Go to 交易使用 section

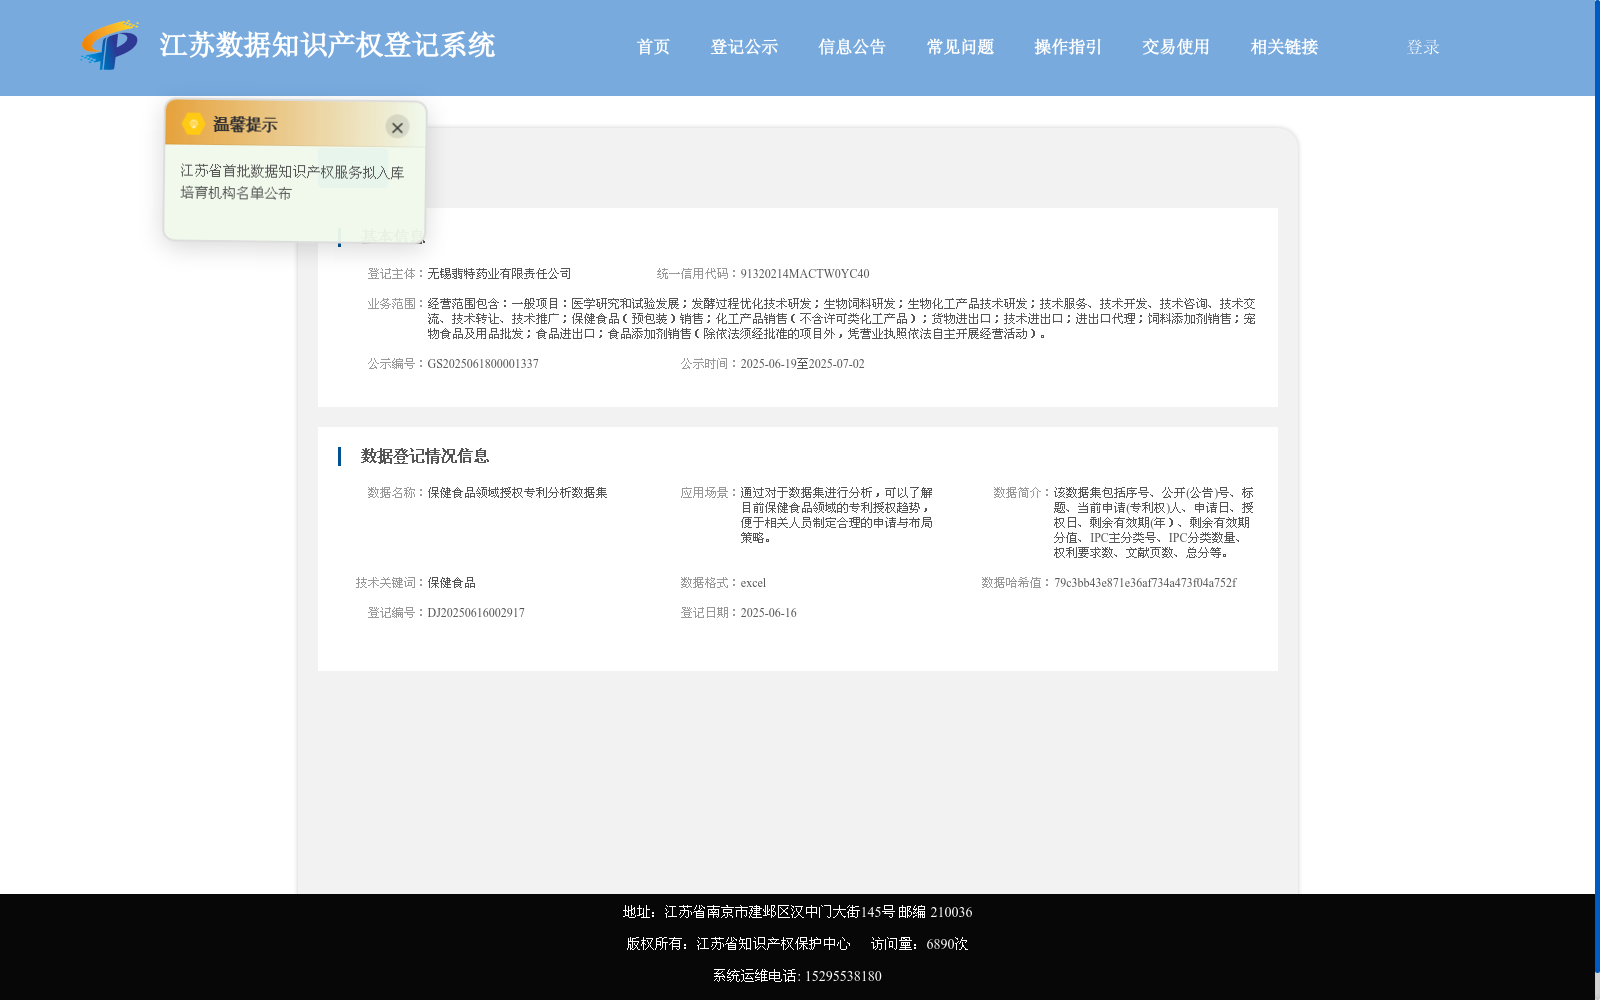click(x=1176, y=47)
